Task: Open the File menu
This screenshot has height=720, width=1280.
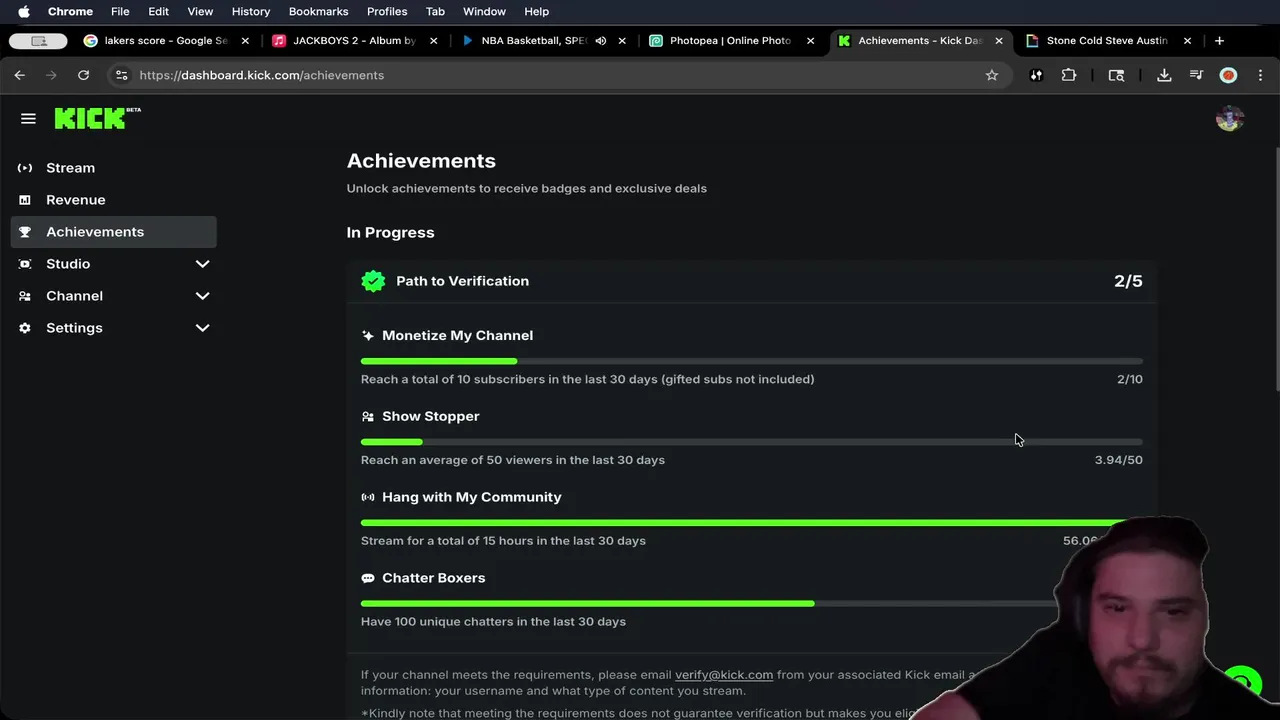Action: pos(120,11)
